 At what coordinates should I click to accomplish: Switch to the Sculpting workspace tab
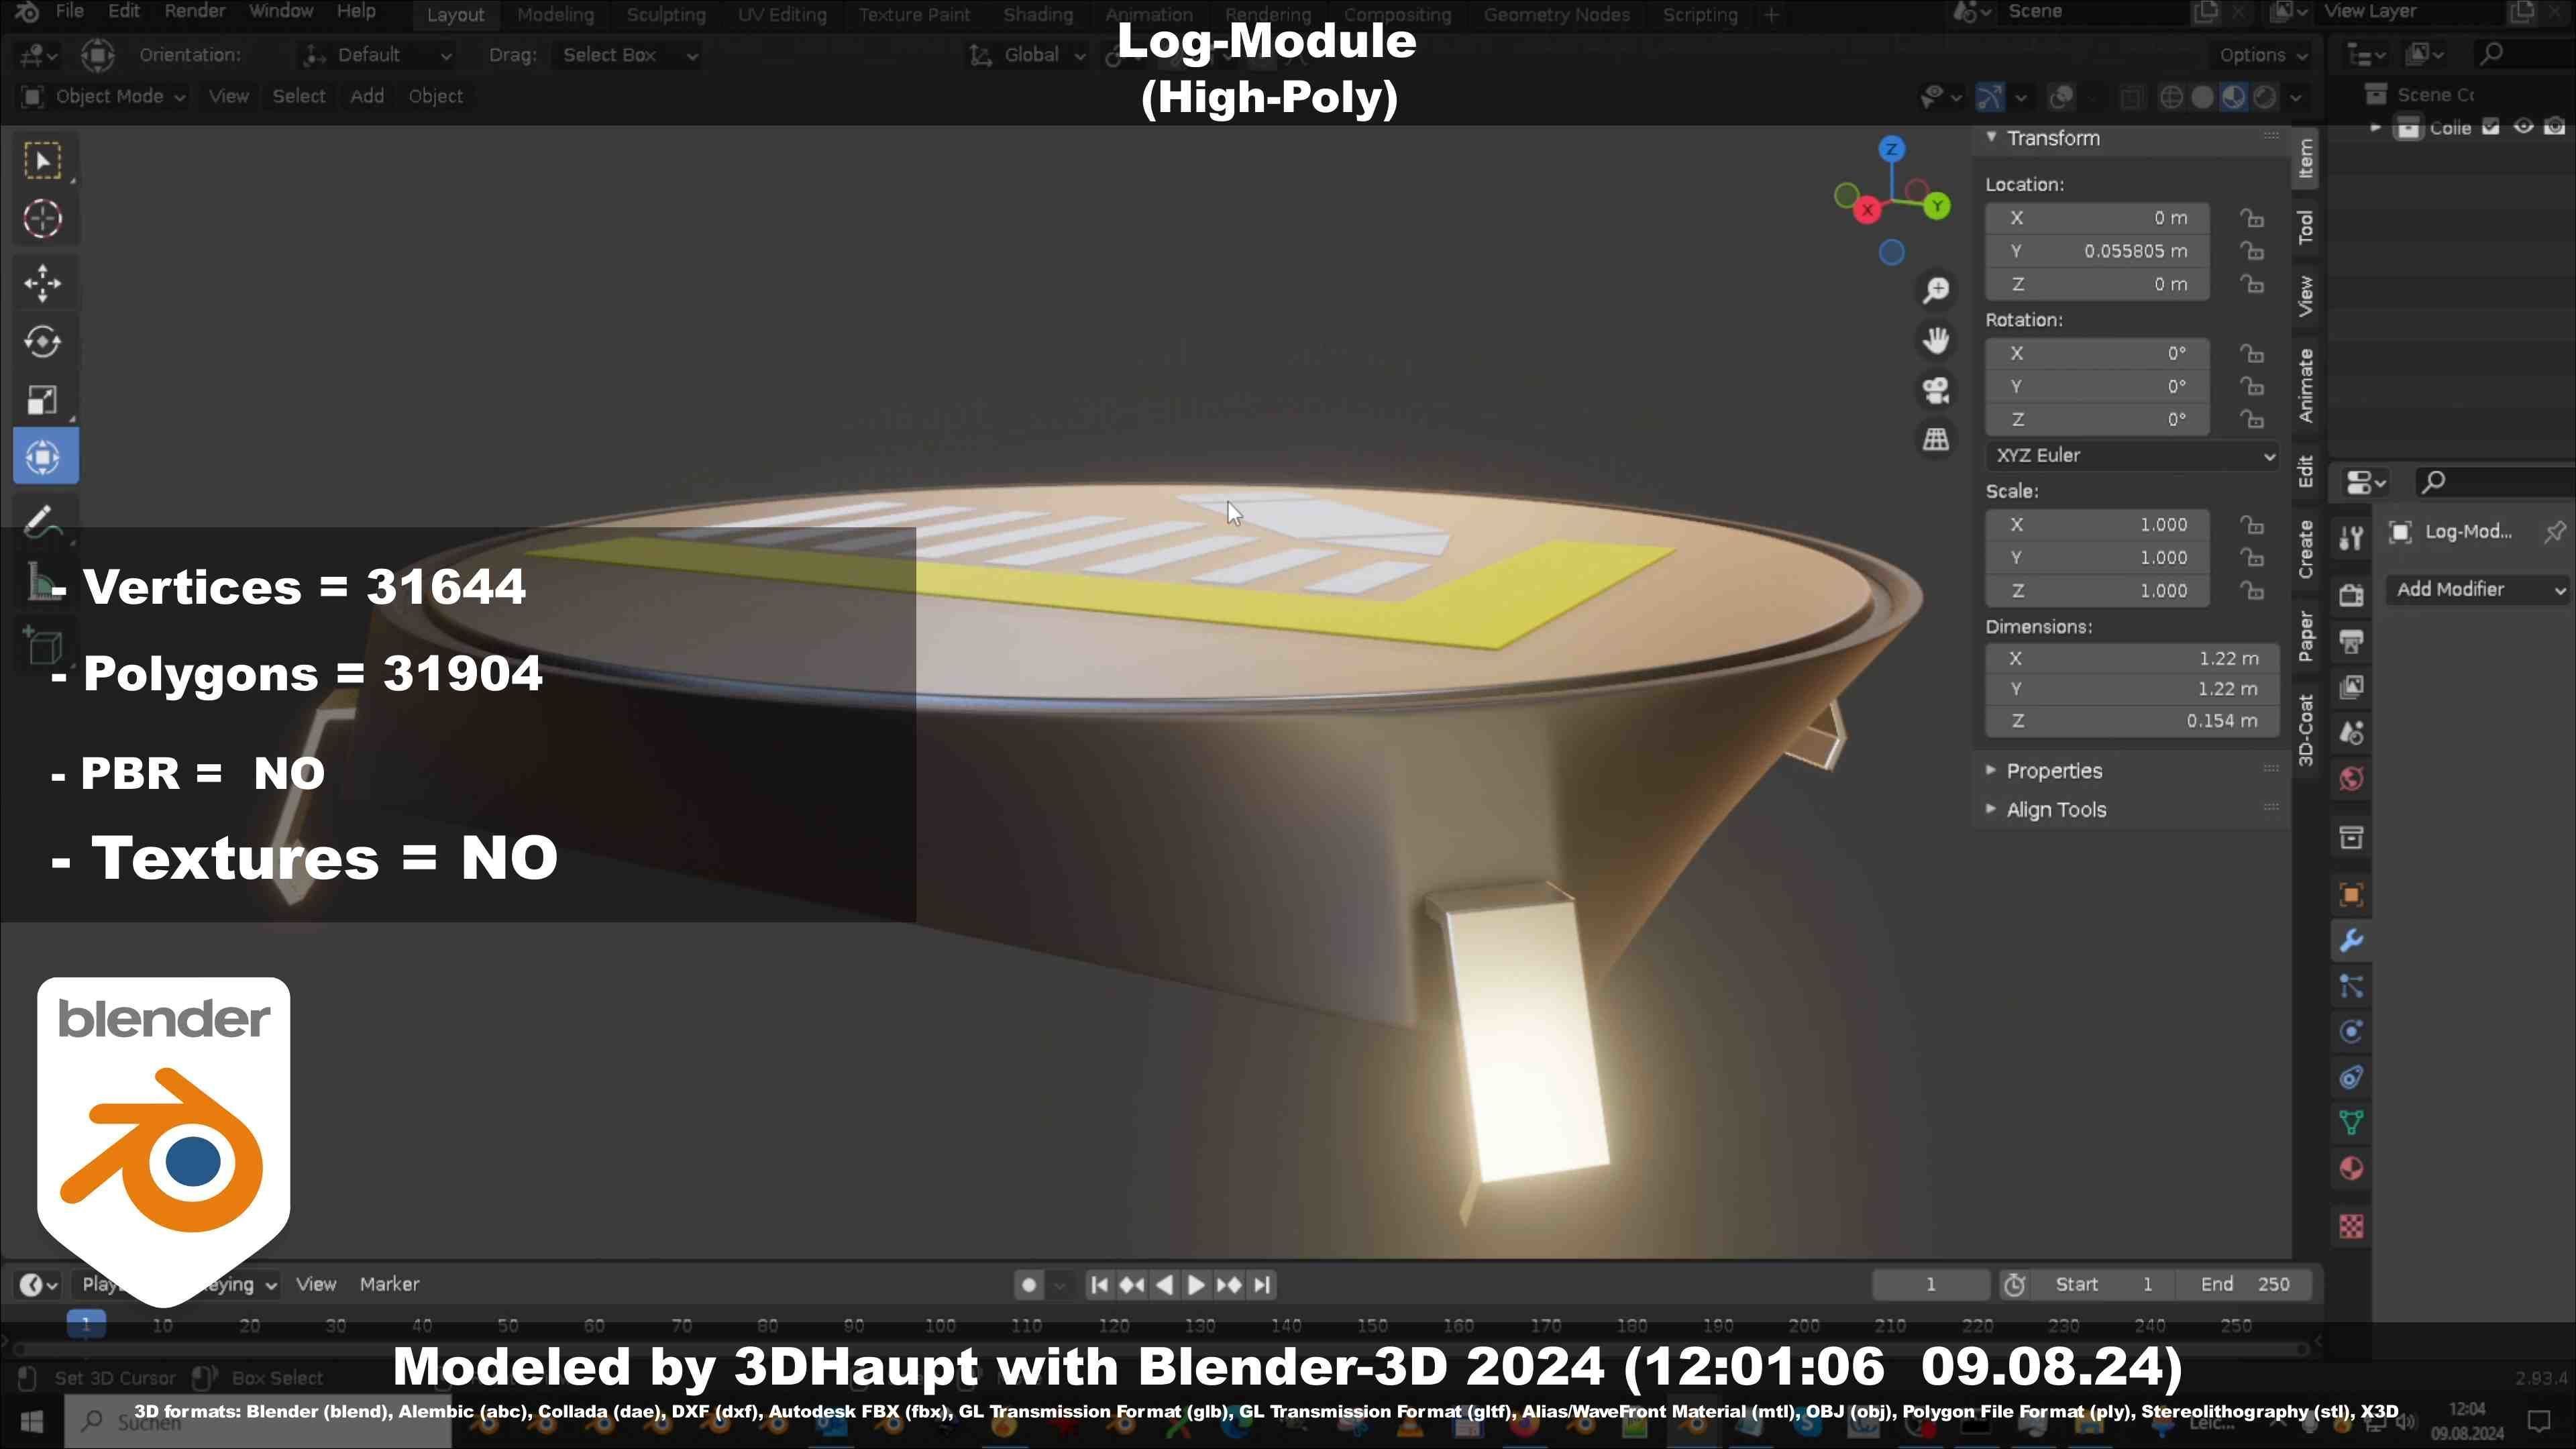click(666, 15)
